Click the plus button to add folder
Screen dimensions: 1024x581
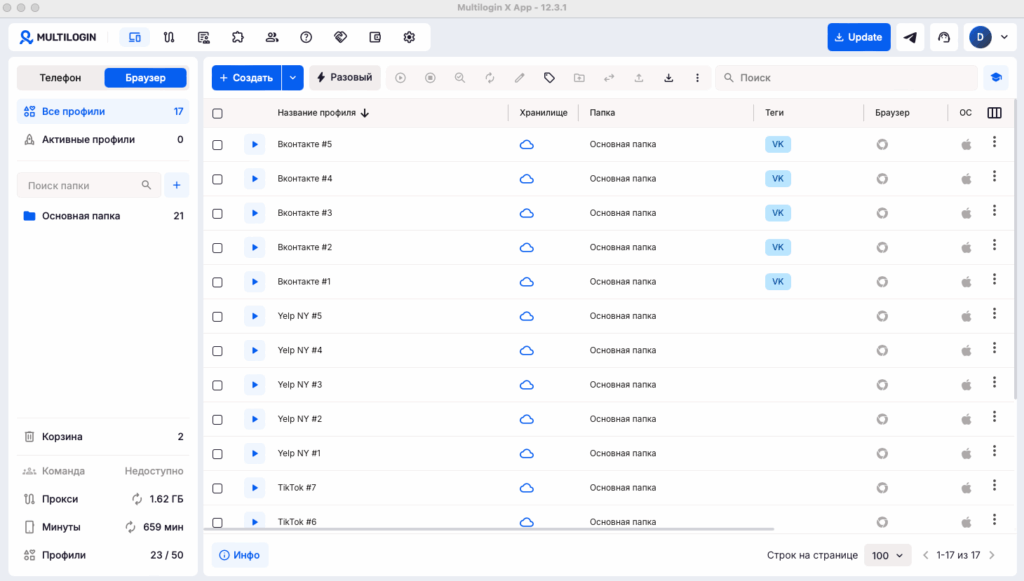tap(176, 185)
